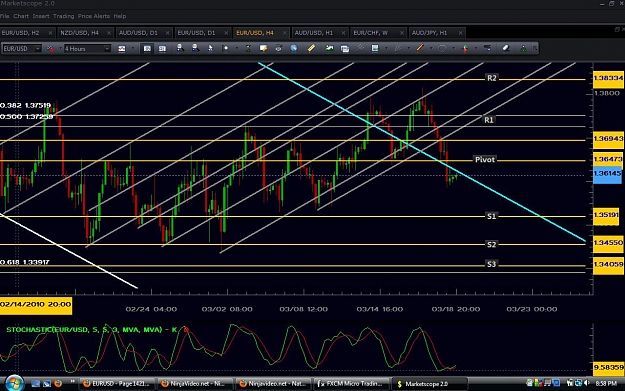This screenshot has width=625, height=391.
Task: Select the ruler measure tool
Action: (311, 48)
